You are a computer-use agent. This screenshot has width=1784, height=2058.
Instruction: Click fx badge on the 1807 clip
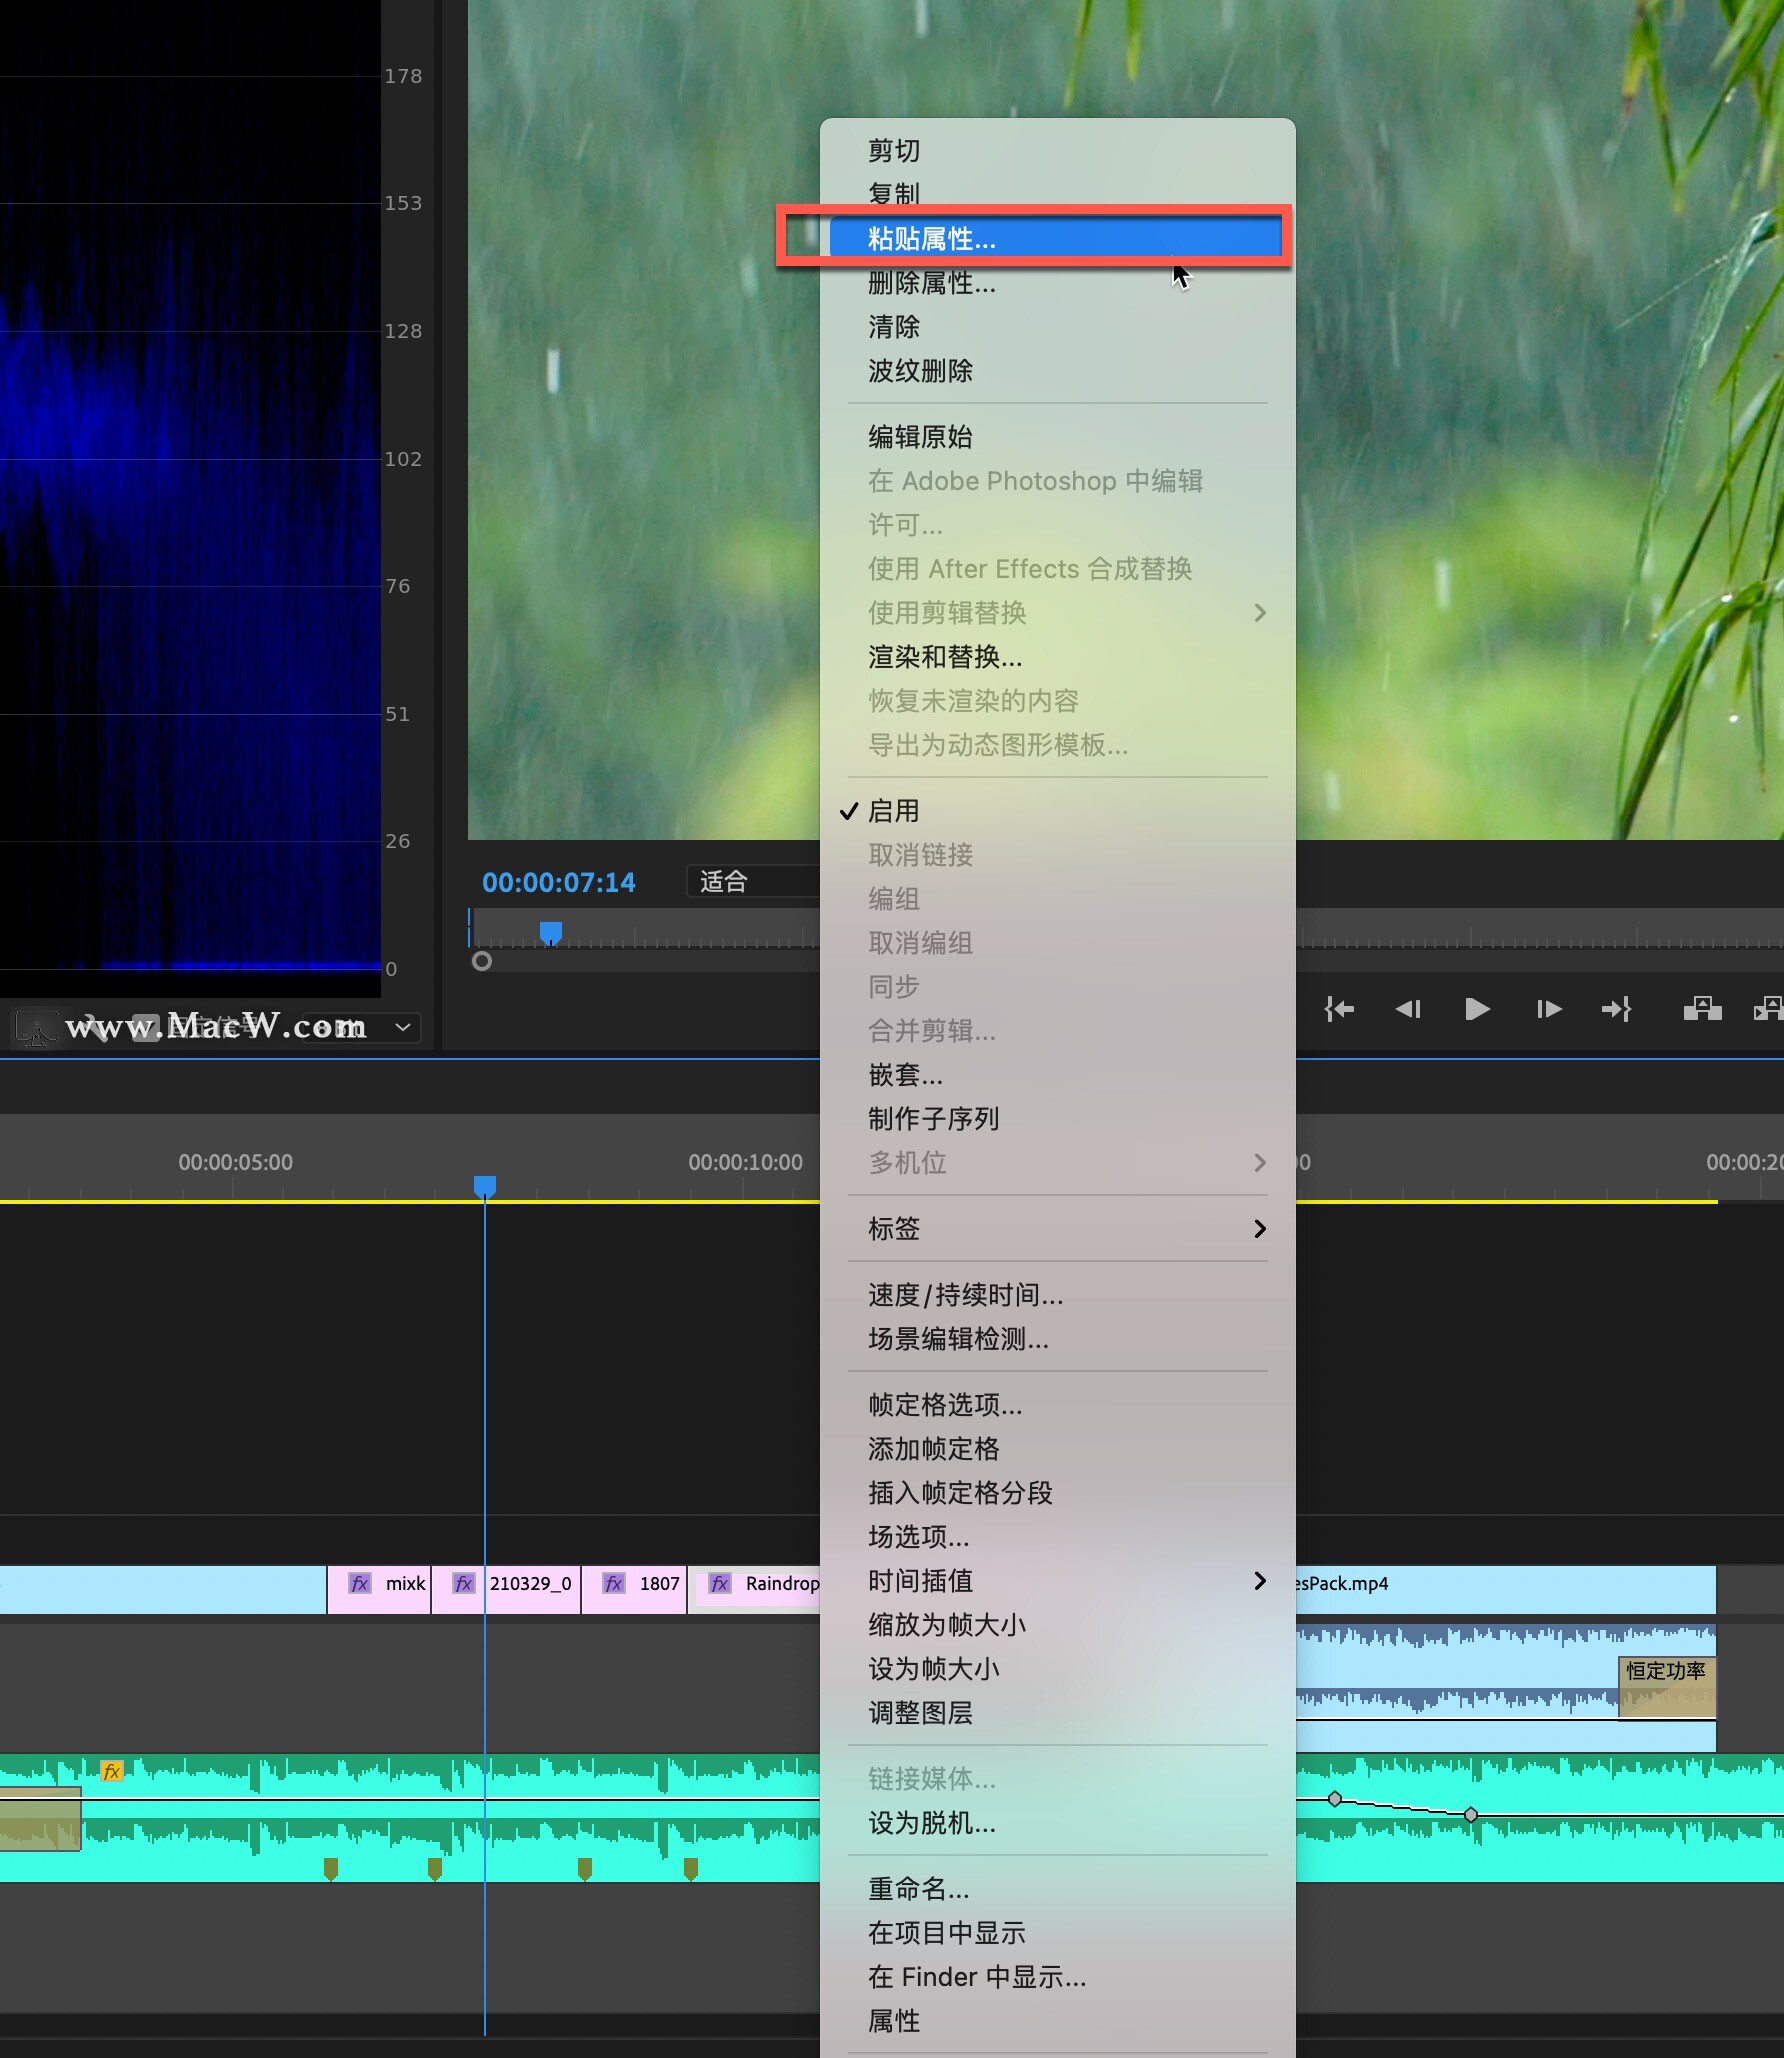614,1583
